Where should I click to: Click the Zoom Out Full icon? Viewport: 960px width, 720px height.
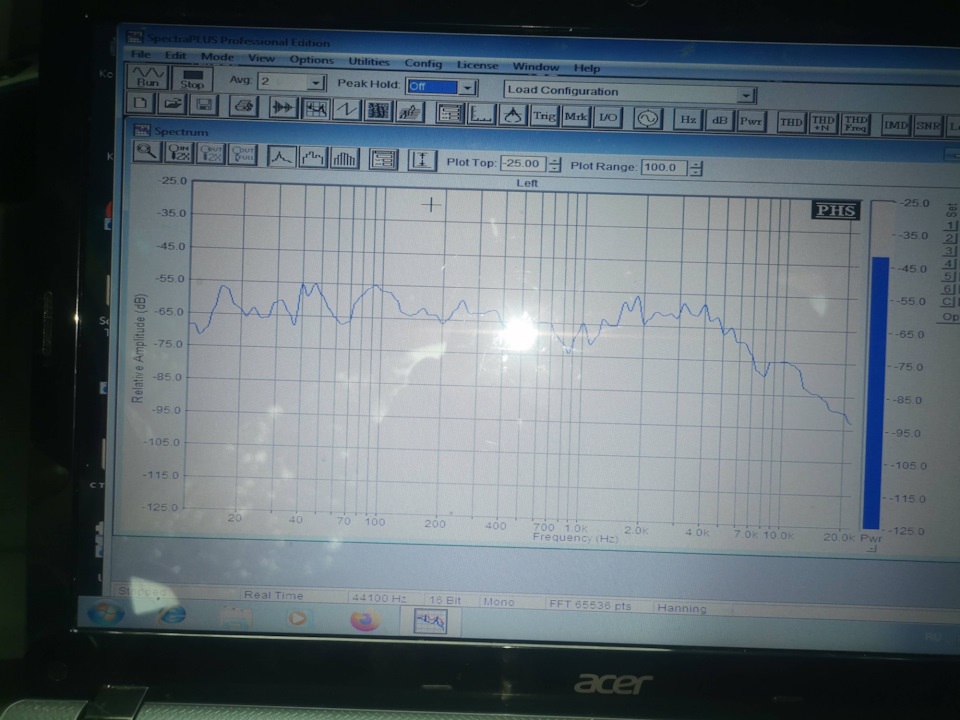pyautogui.click(x=242, y=154)
